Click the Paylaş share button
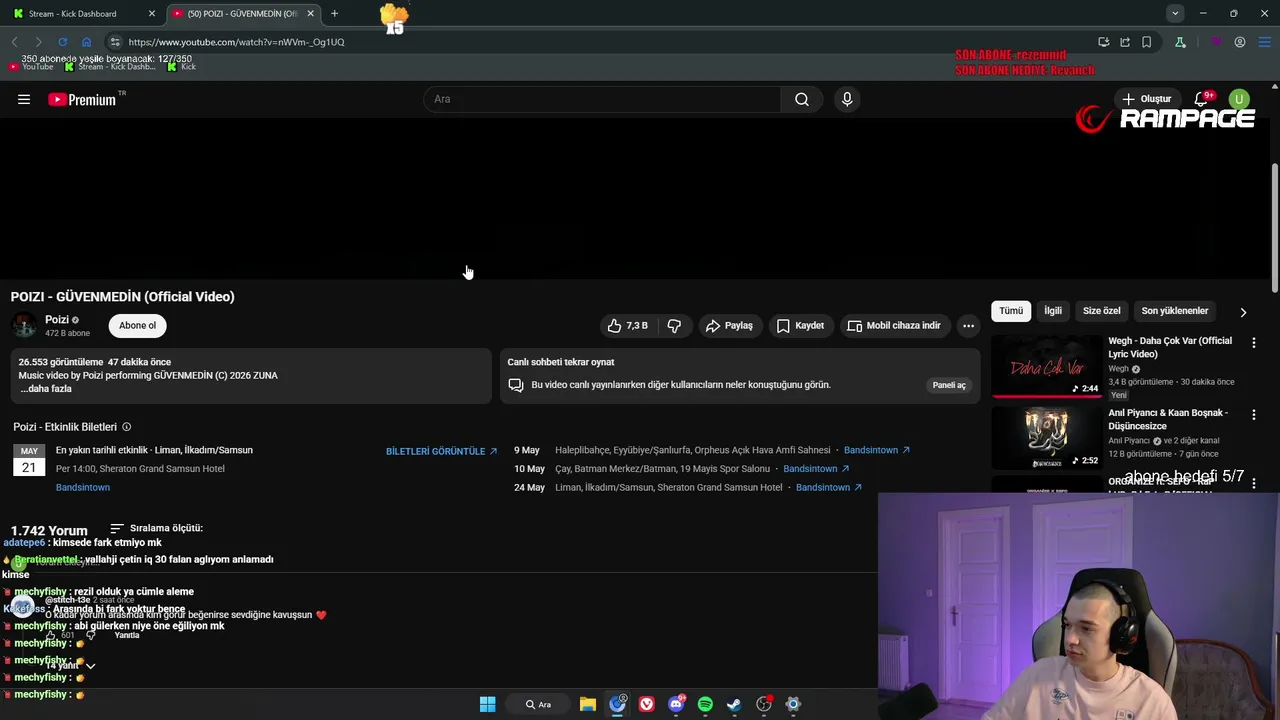Image resolution: width=1280 pixels, height=720 pixels. click(x=729, y=325)
